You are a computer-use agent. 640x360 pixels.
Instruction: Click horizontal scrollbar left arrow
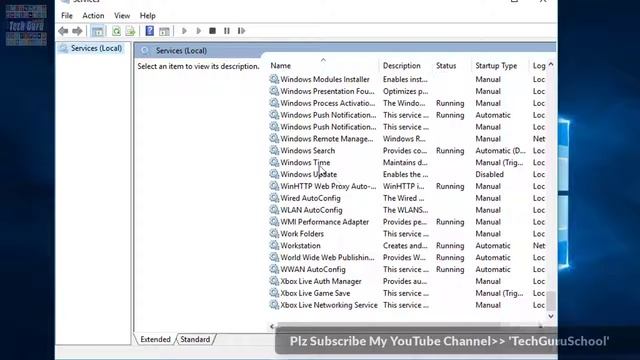click(272, 326)
